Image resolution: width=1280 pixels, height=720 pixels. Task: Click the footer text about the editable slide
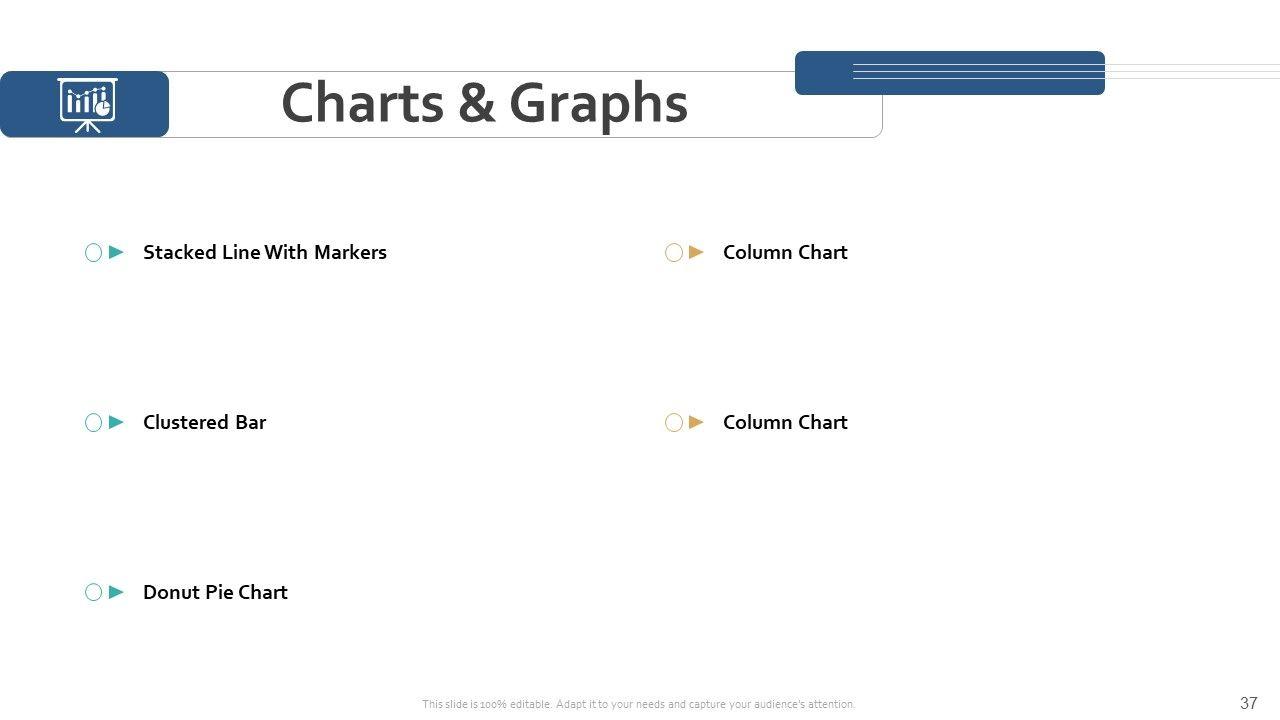(638, 704)
